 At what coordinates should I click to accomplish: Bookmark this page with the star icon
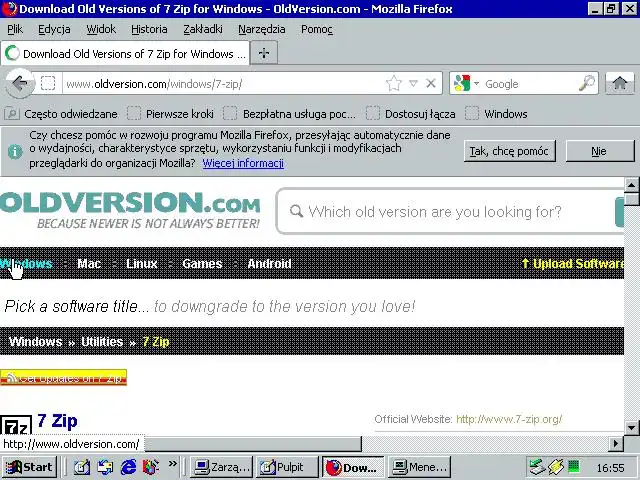tap(393, 84)
